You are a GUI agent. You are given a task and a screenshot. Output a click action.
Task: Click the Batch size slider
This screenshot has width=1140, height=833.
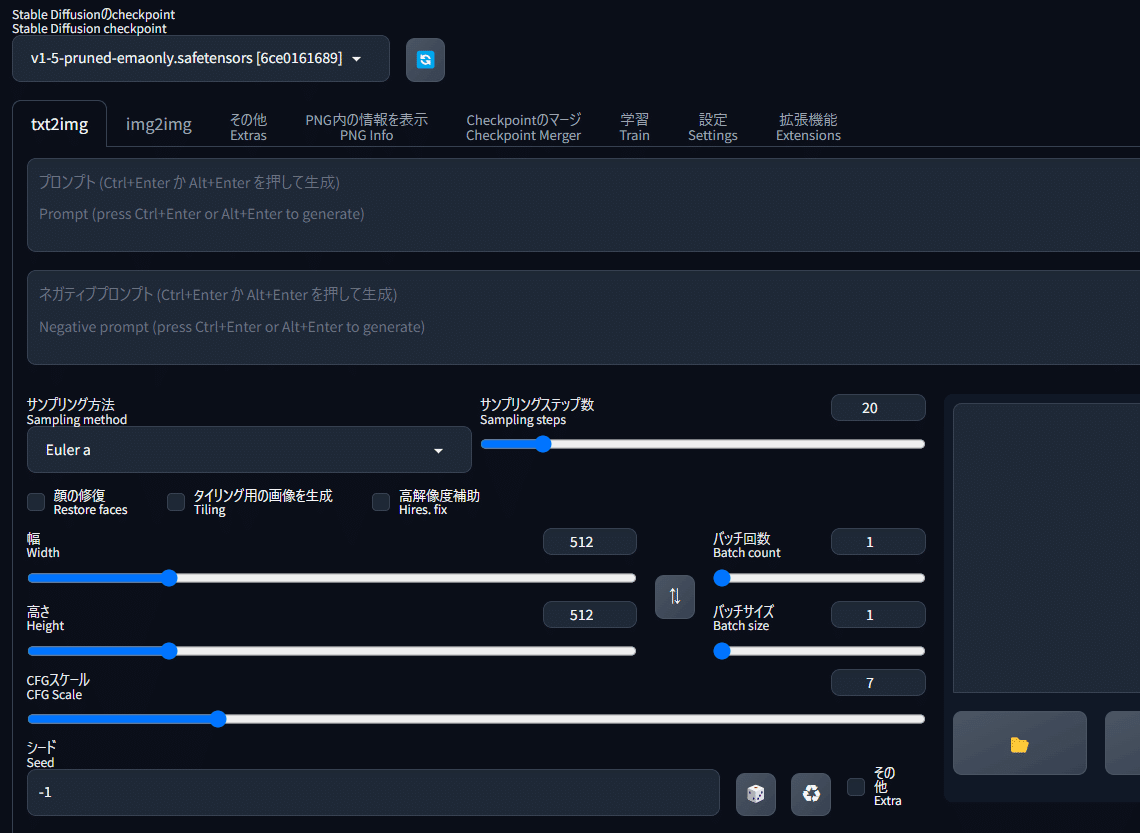pos(819,651)
